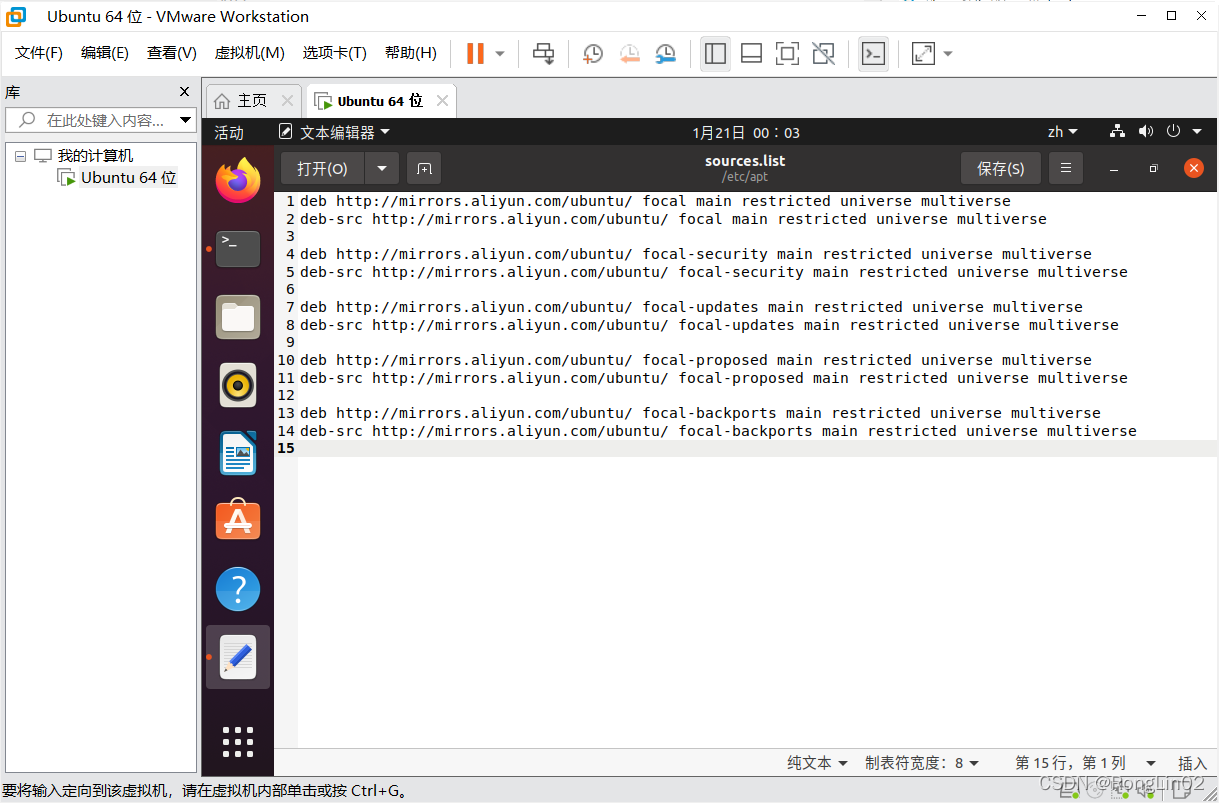The width and height of the screenshot is (1219, 803).
Task: Click the volume speaker icon in top bar
Action: (x=1146, y=132)
